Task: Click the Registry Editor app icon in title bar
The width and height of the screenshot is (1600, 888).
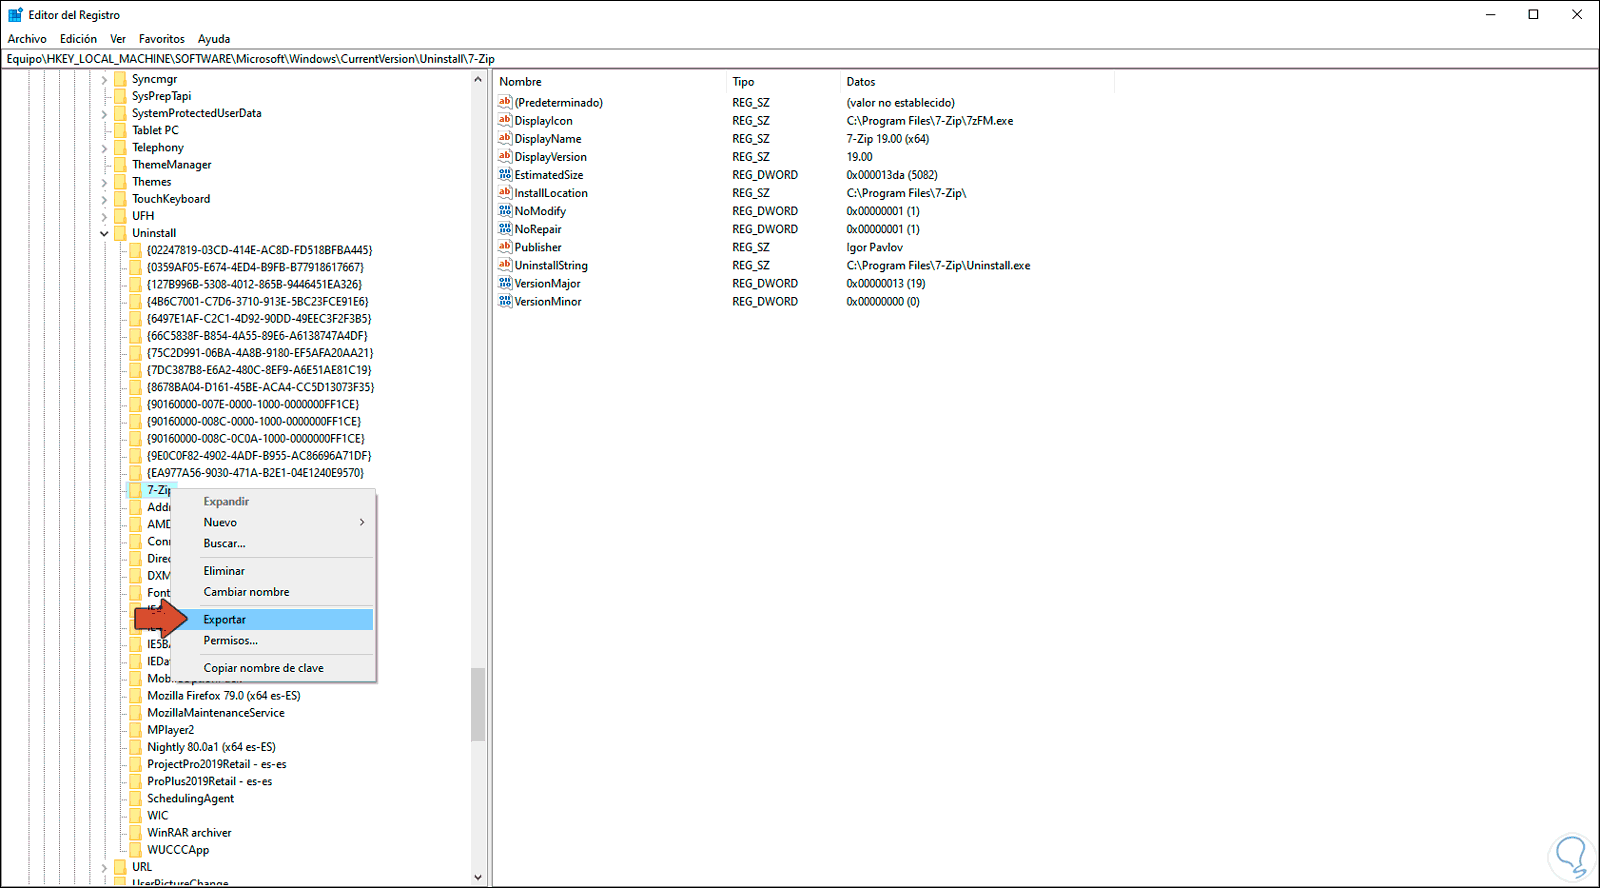Action: 15,15
